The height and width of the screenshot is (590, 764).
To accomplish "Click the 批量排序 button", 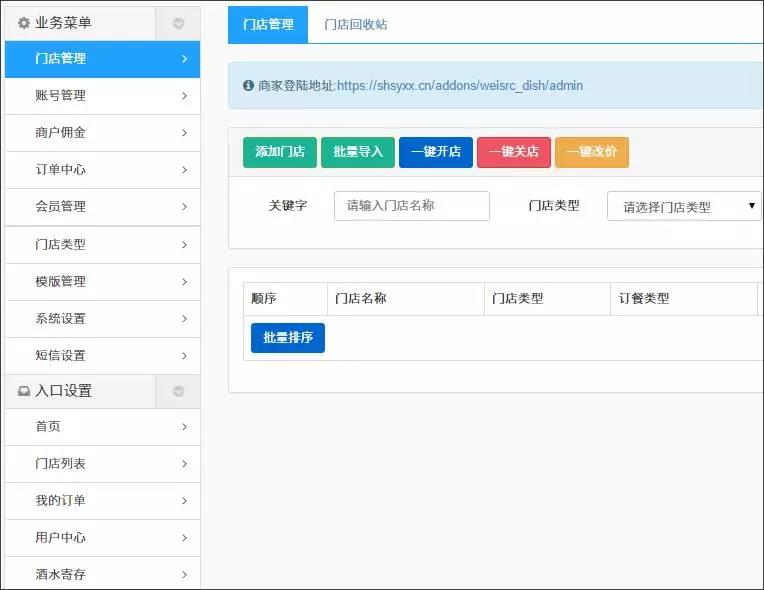I will click(x=288, y=338).
